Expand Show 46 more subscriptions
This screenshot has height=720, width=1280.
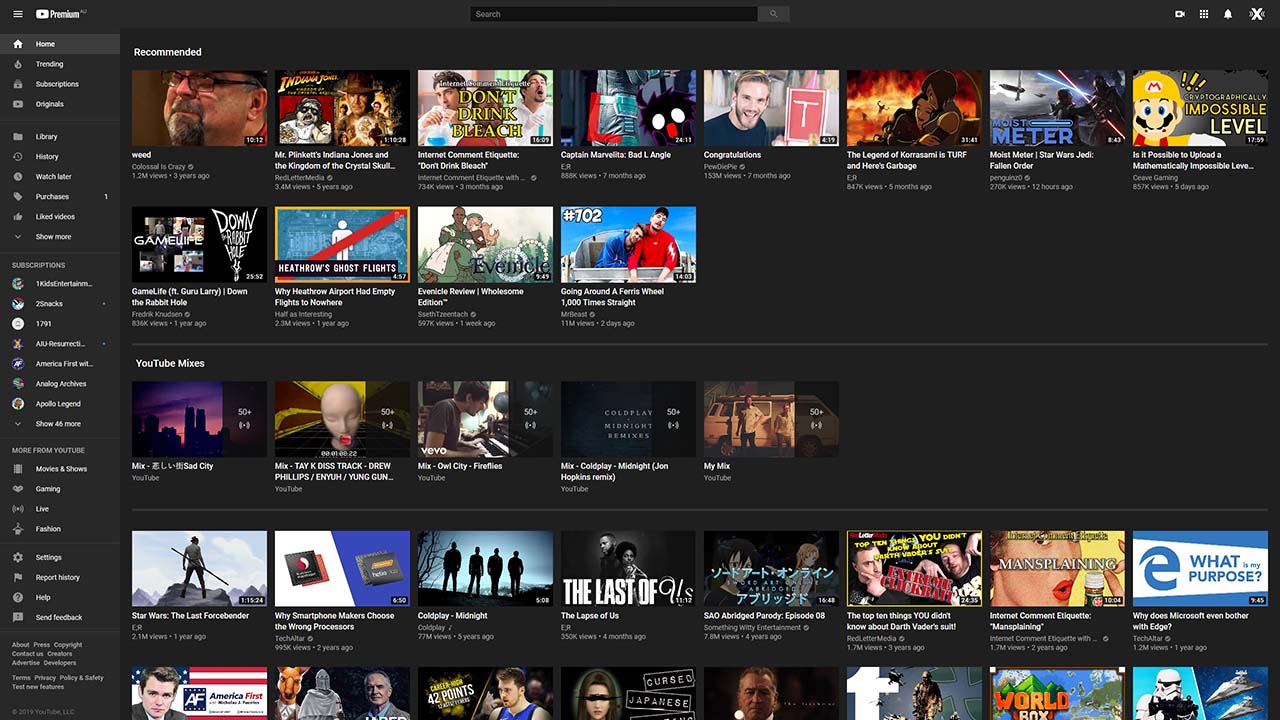(60, 424)
